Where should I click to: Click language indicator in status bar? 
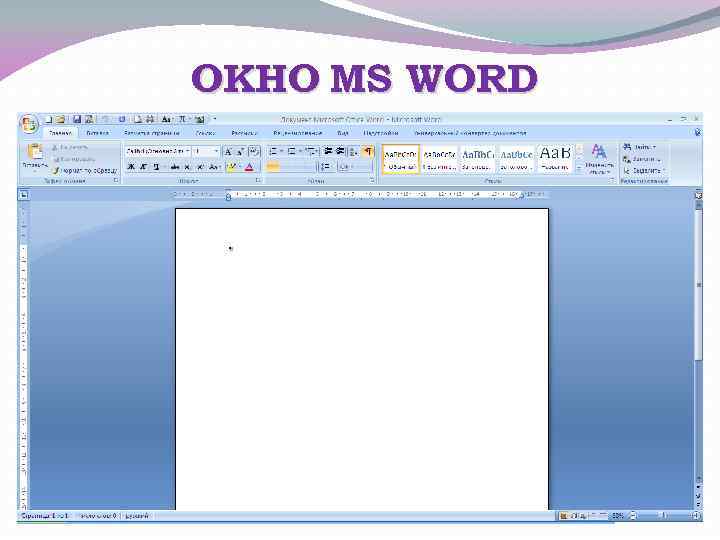click(137, 516)
